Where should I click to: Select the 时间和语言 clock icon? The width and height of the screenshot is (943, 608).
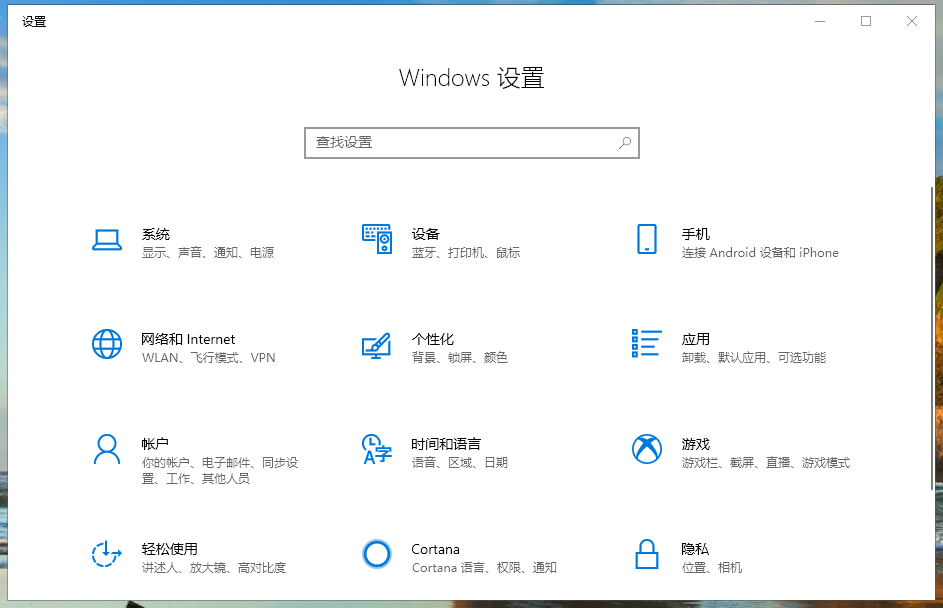377,450
